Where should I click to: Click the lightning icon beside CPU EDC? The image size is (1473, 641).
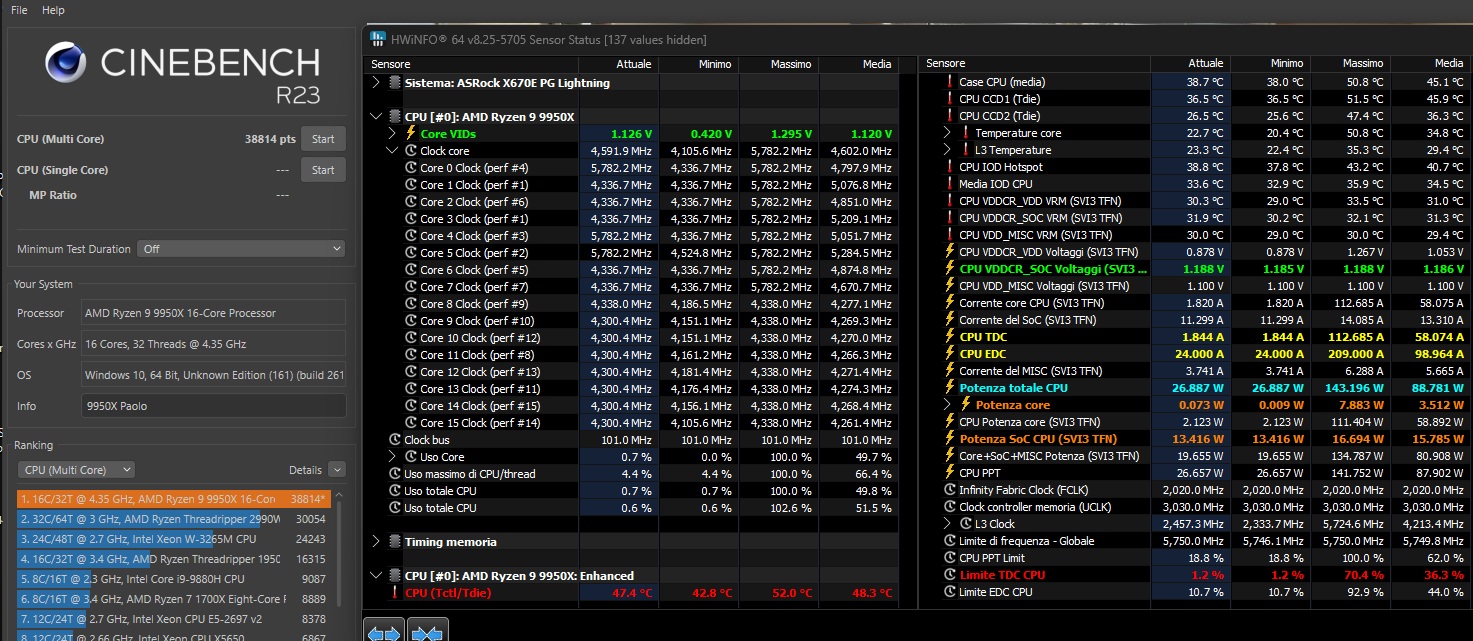(950, 354)
